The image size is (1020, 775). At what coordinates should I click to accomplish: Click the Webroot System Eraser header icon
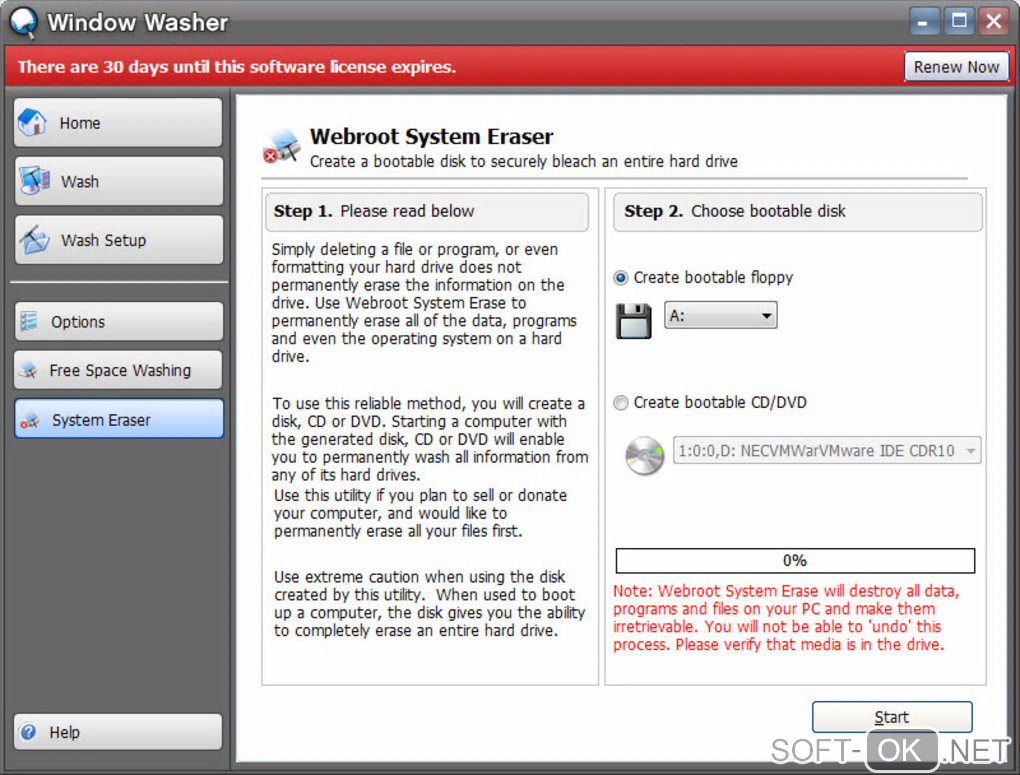click(x=282, y=146)
